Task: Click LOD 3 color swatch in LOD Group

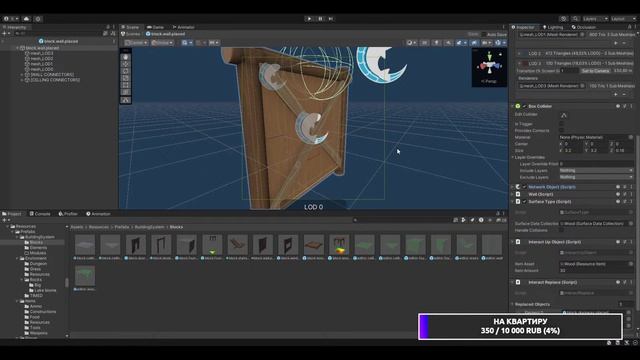Action: [x=524, y=64]
